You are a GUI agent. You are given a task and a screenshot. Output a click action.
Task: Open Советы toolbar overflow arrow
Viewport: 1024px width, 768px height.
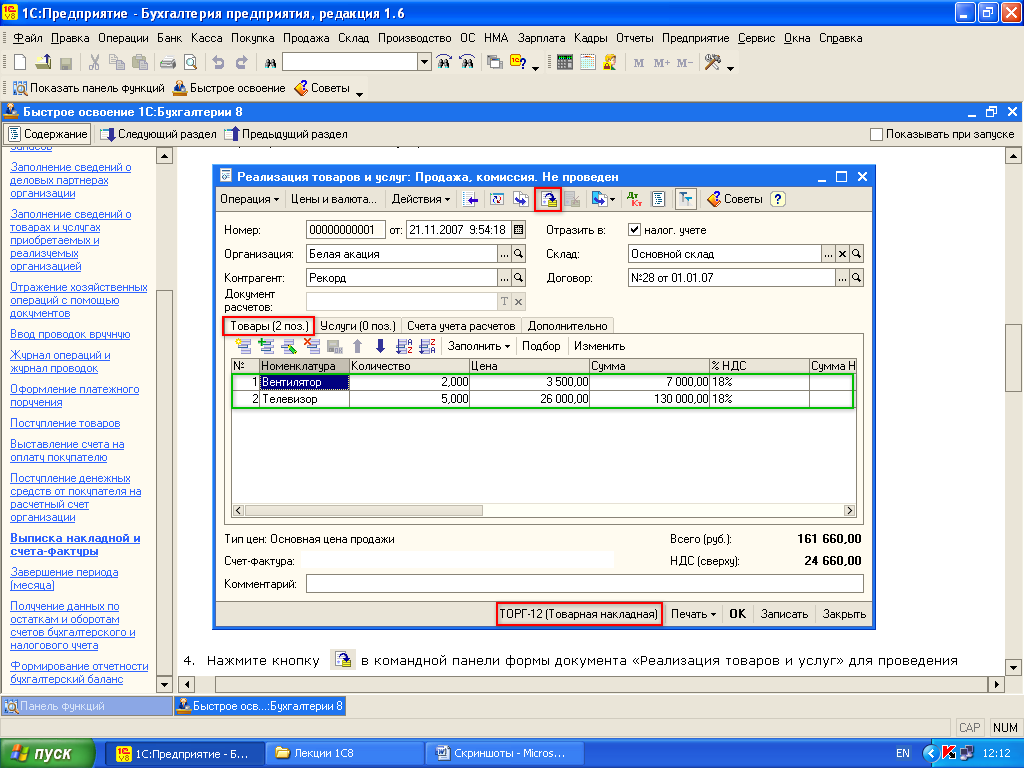pos(359,94)
